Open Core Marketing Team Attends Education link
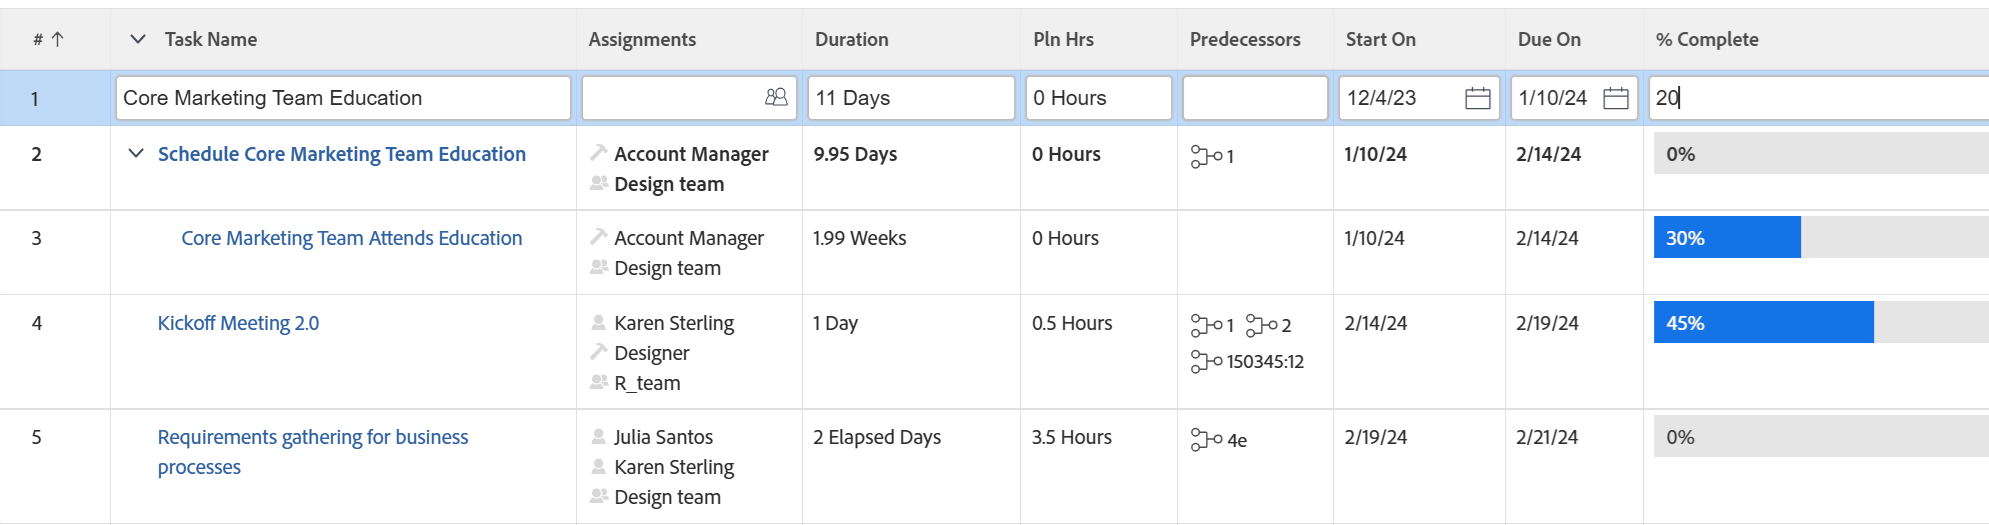 [352, 238]
